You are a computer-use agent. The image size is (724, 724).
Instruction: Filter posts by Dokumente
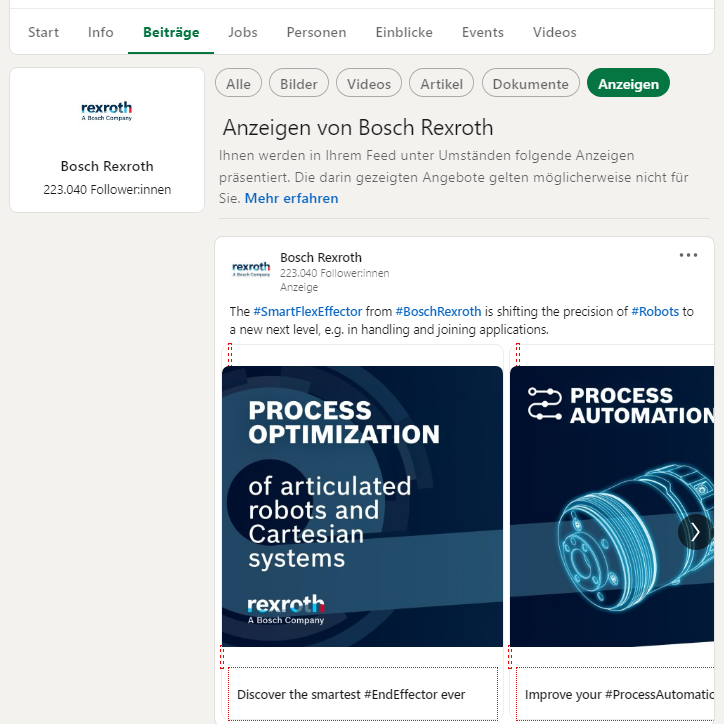pyautogui.click(x=531, y=84)
